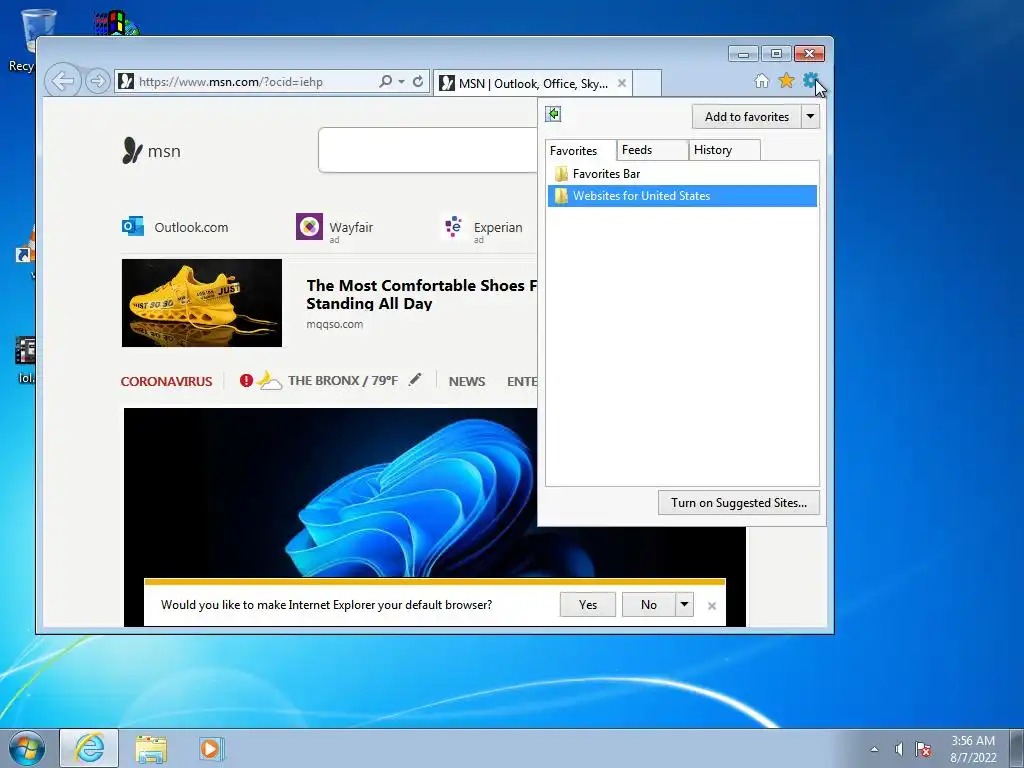Viewport: 1024px width, 768px height.
Task: Click the volume speaker tray icon
Action: click(x=899, y=749)
